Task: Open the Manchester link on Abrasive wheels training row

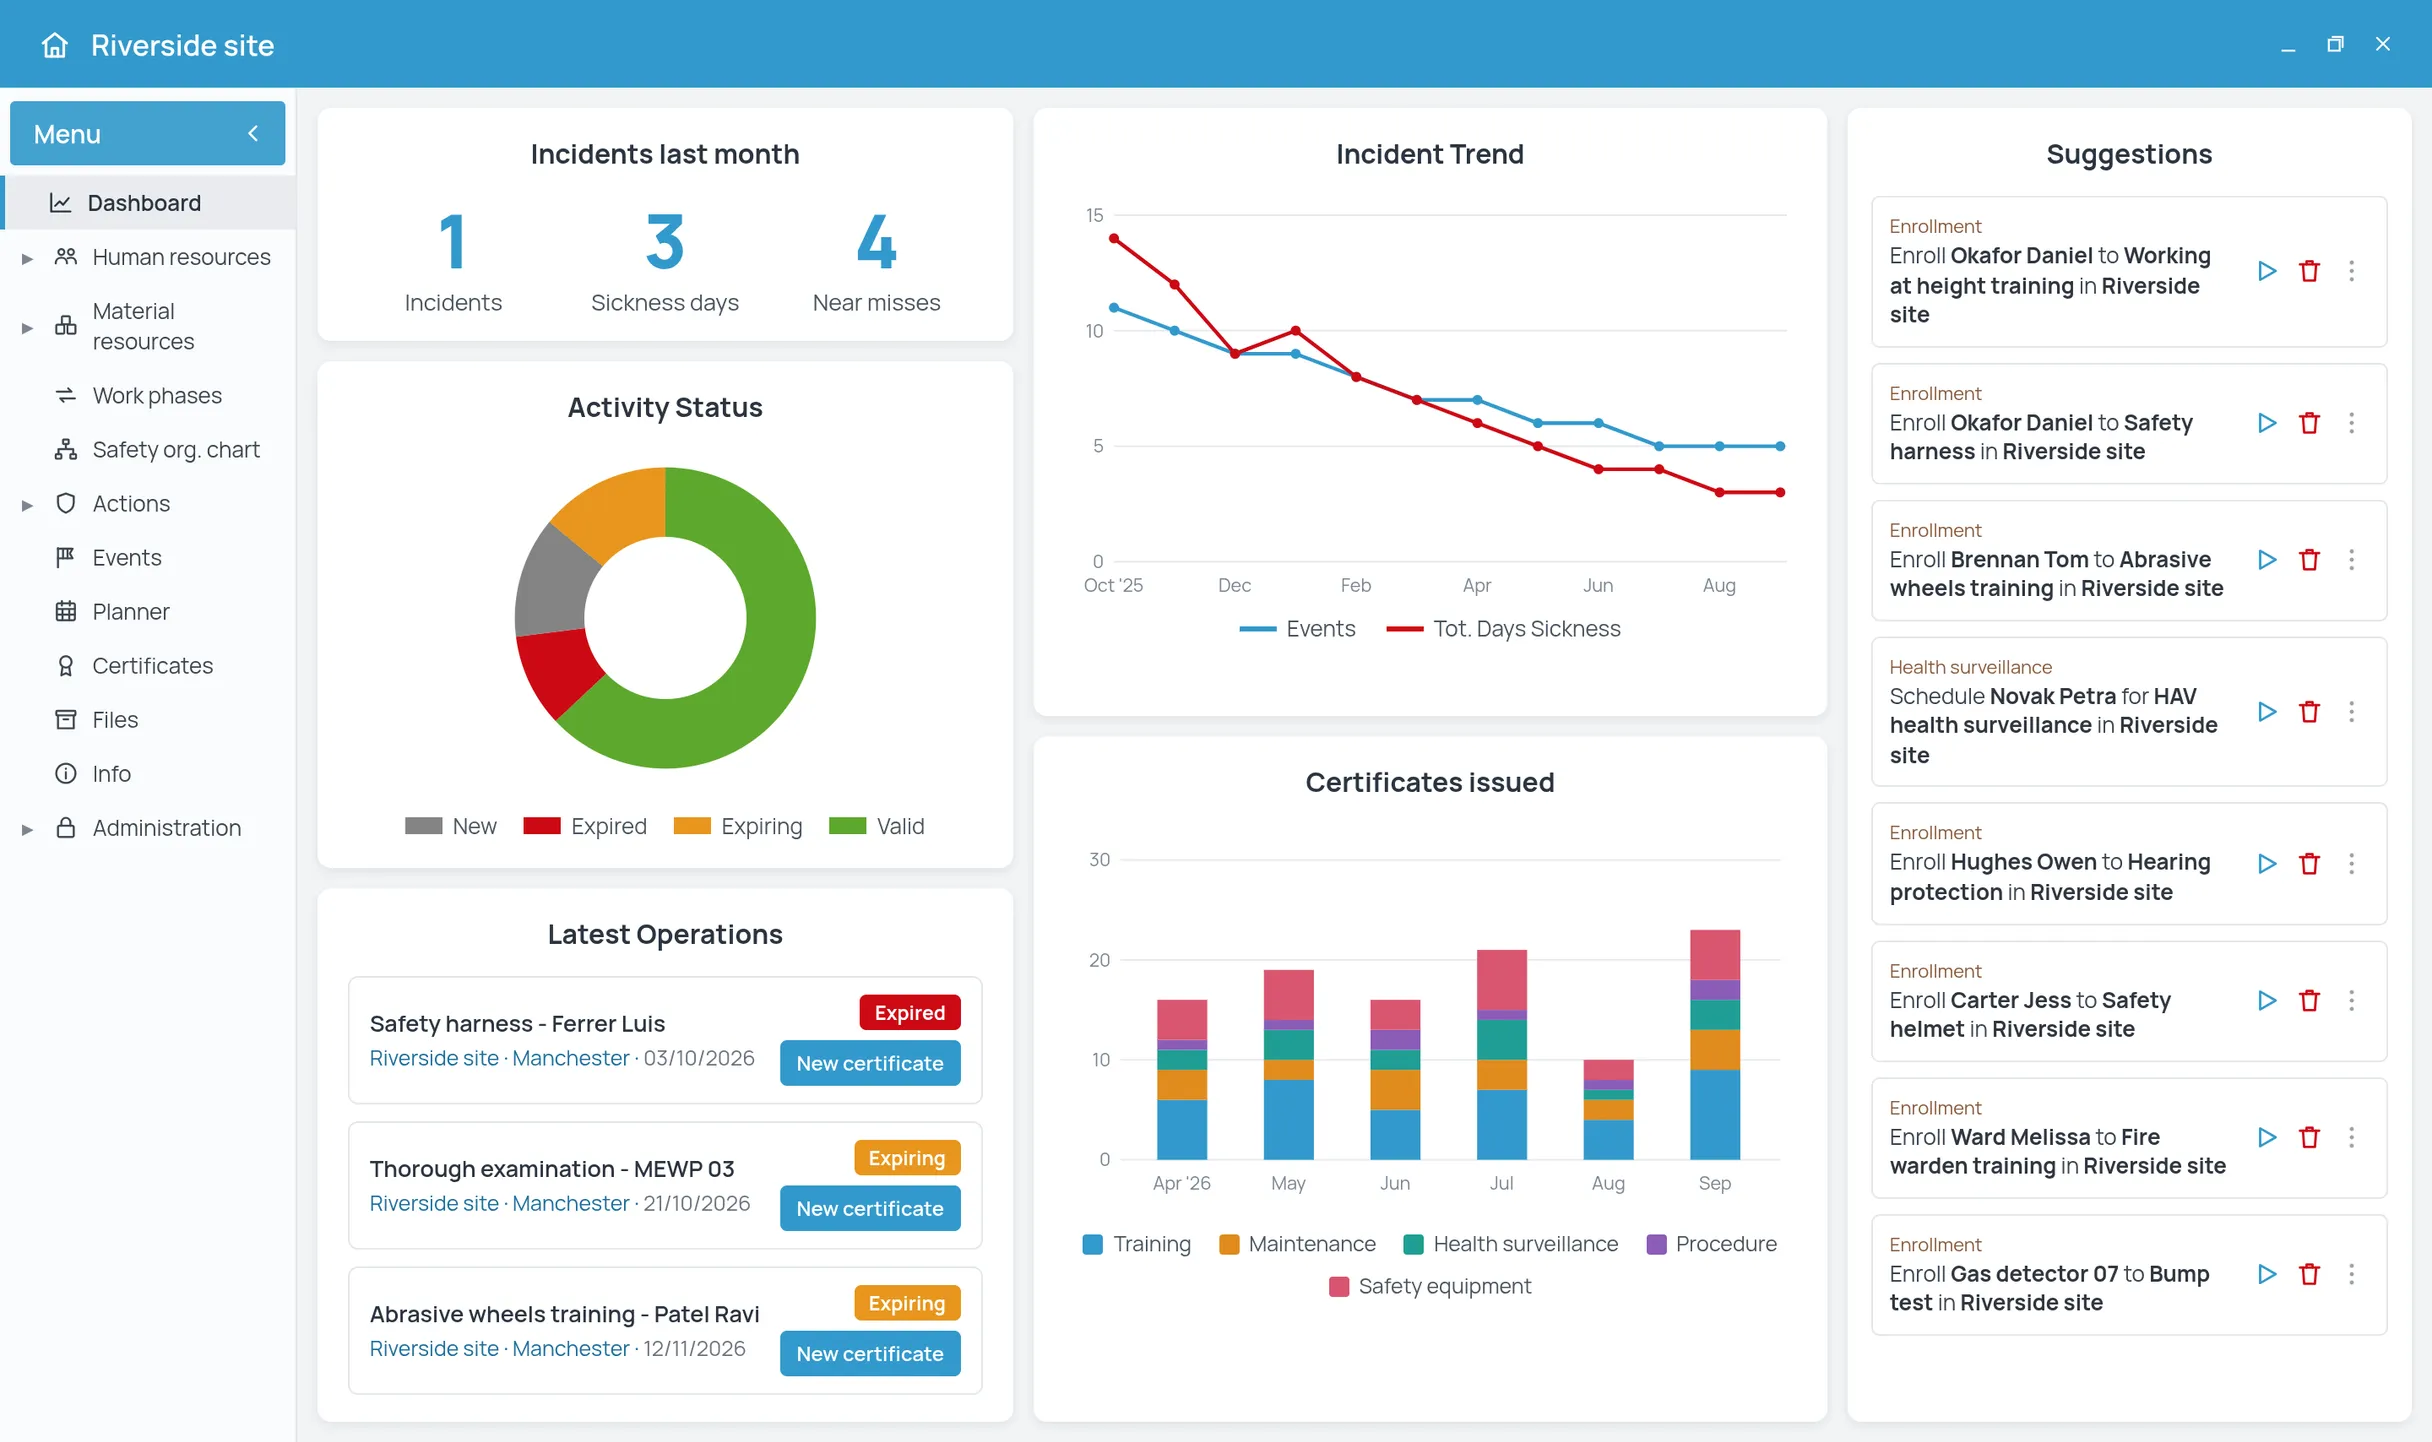Action: tap(571, 1349)
